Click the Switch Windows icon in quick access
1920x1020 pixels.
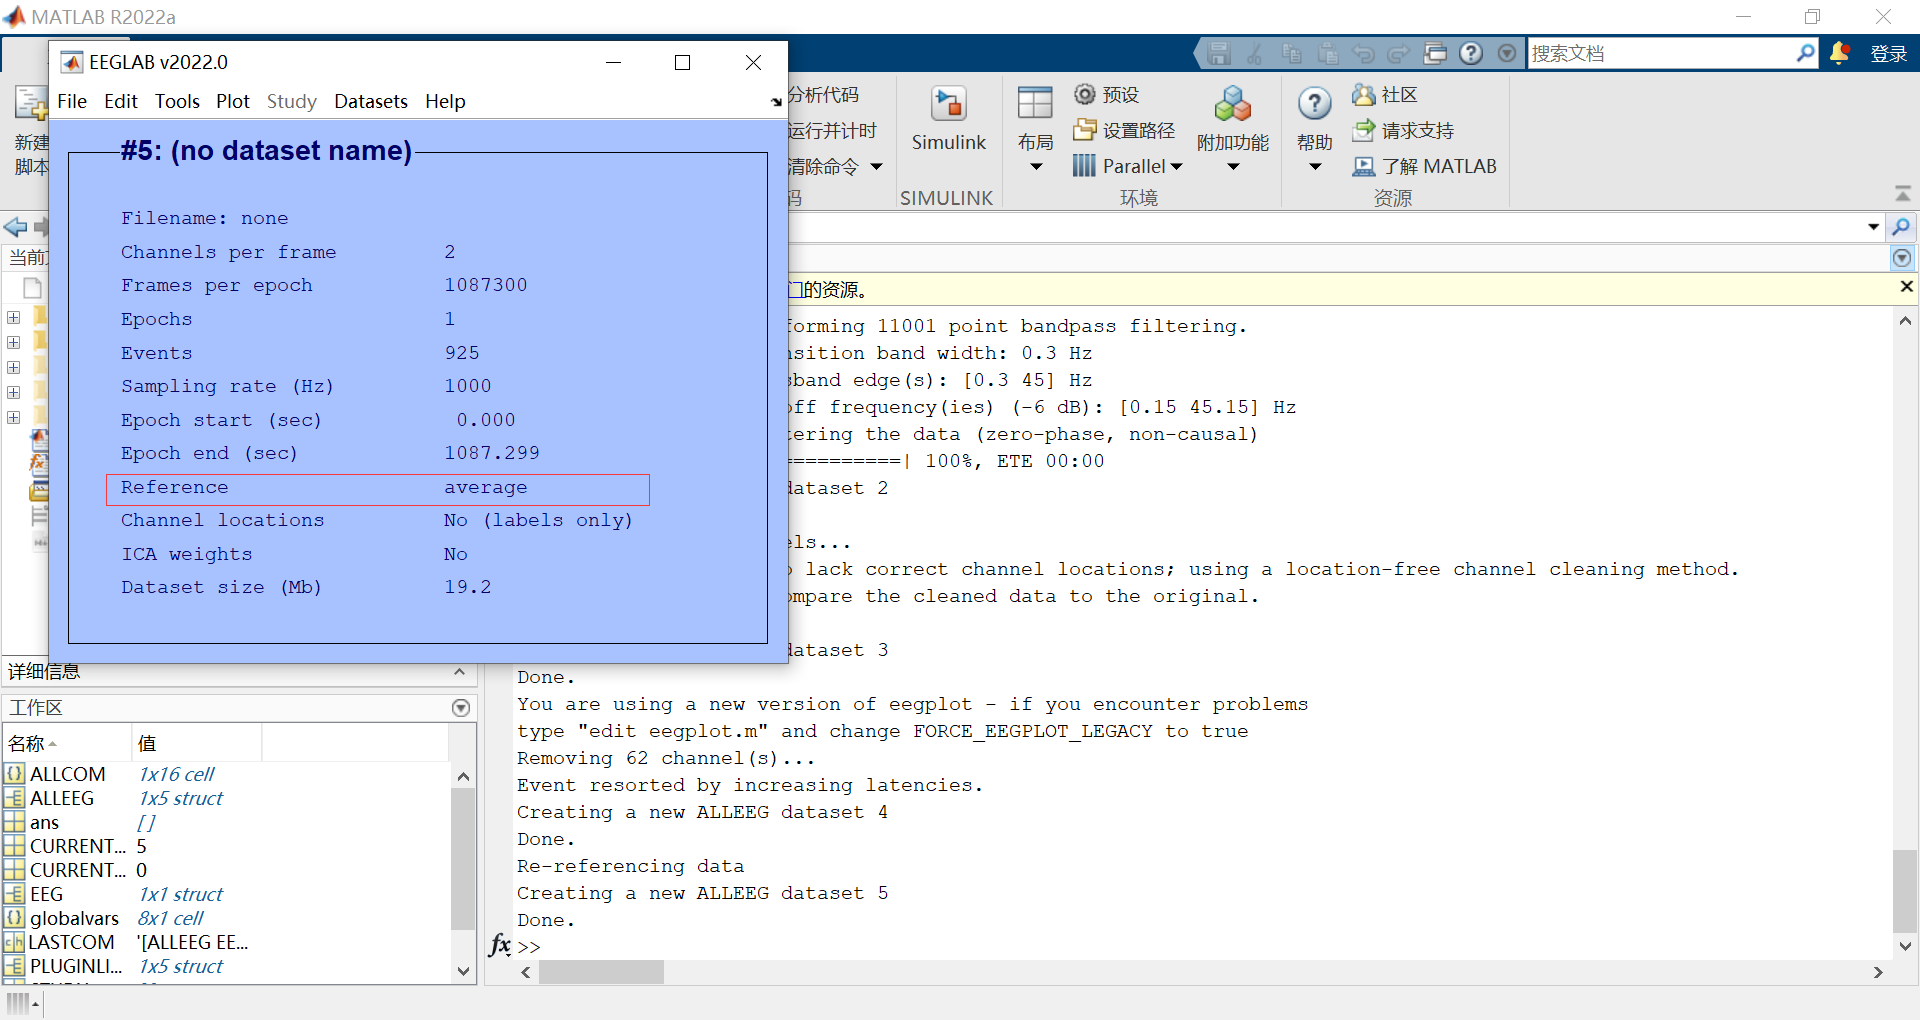coord(1435,53)
